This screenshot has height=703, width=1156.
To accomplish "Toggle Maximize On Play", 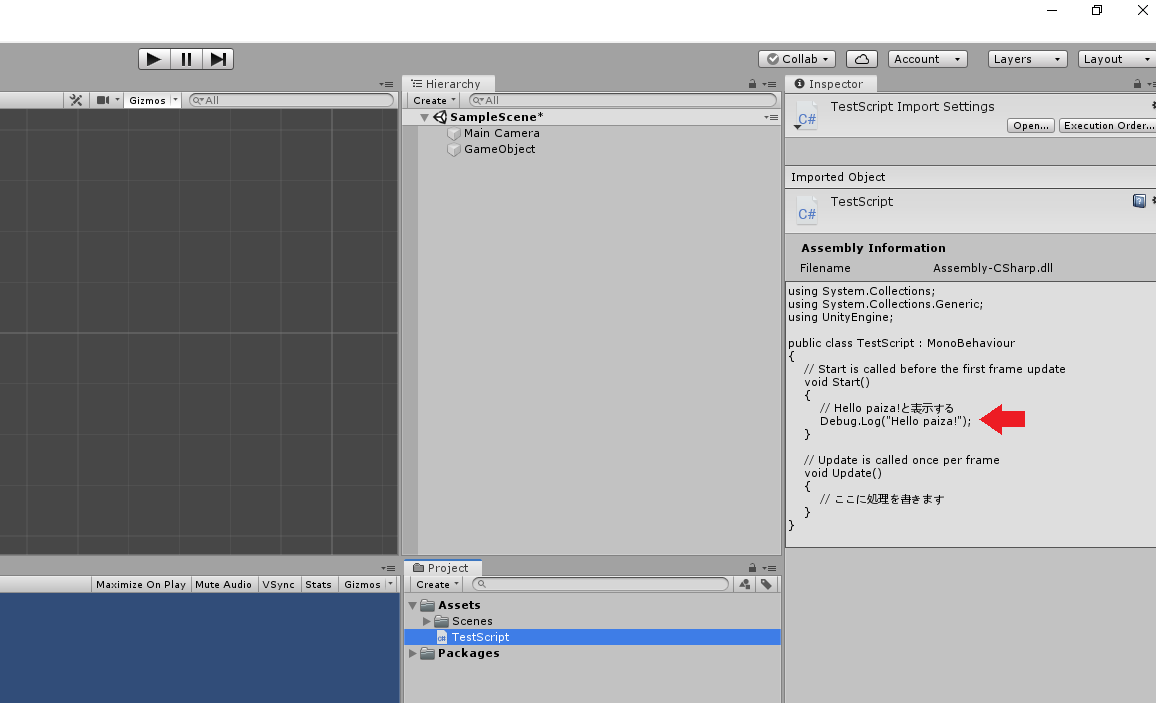I will tap(140, 584).
